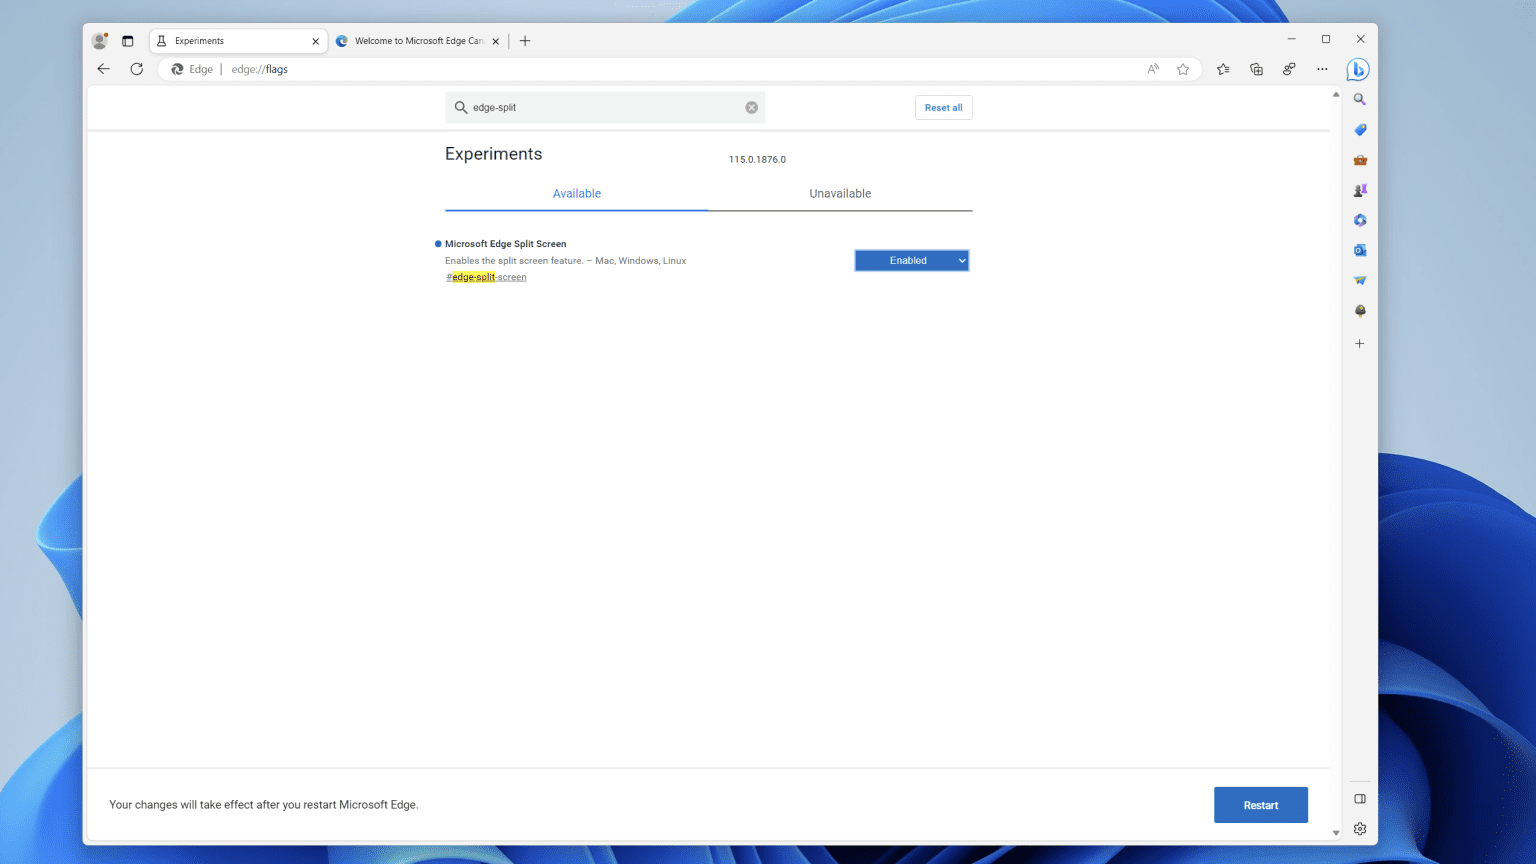
Task: Open Bing Discover in the sidebar
Action: tap(1359, 69)
